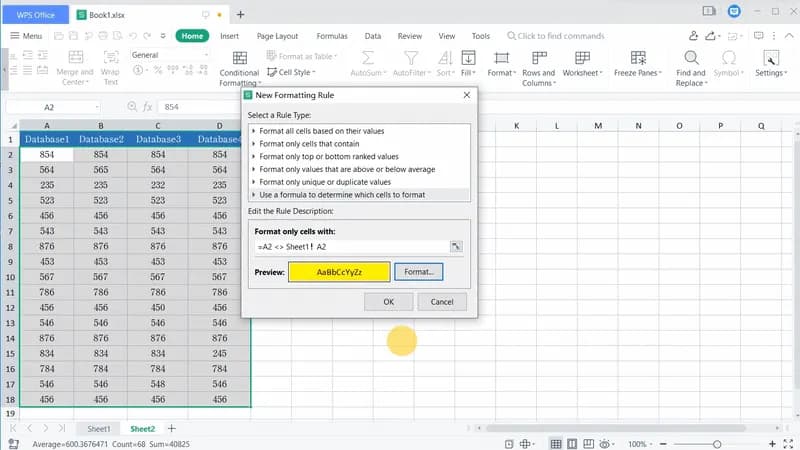Open the Home ribbon tab
This screenshot has width=800, height=450.
click(x=192, y=36)
